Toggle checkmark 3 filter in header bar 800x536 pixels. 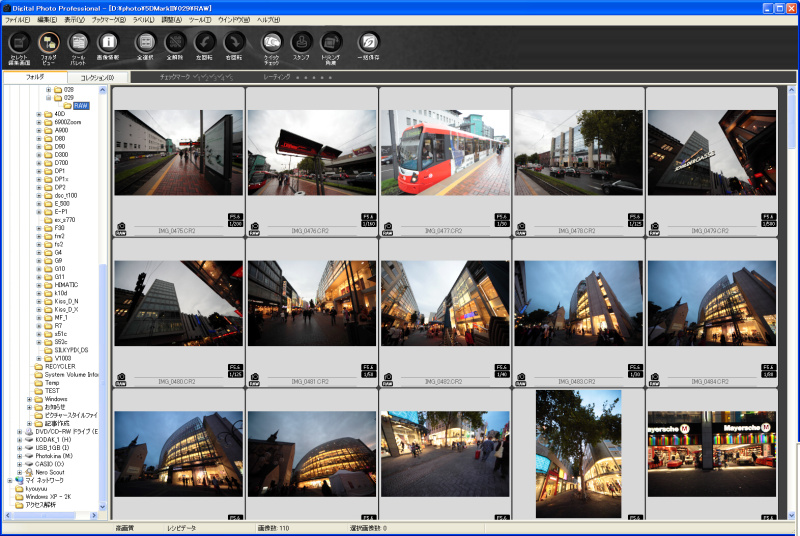point(212,78)
